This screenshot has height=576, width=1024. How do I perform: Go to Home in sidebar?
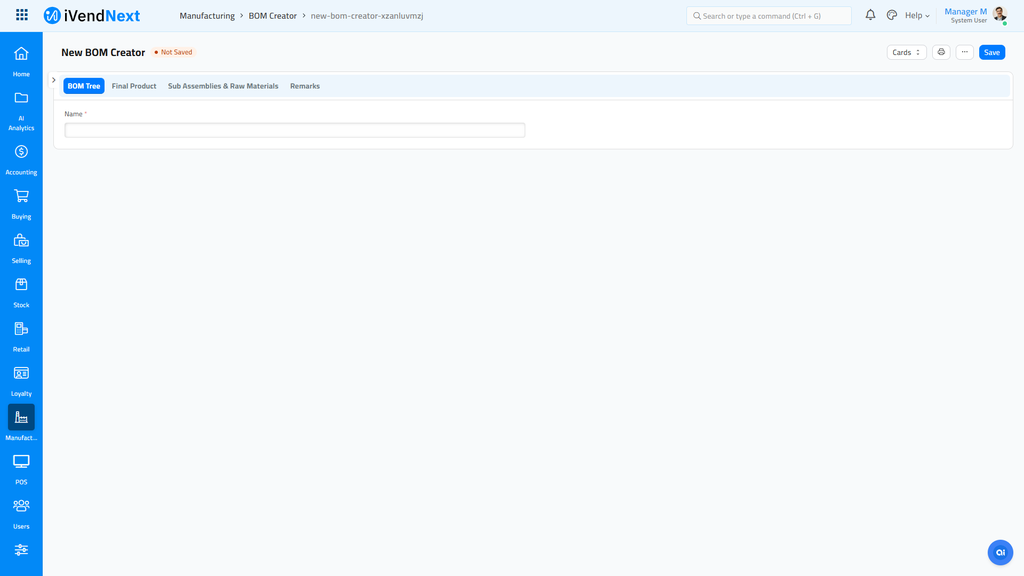[x=21, y=62]
